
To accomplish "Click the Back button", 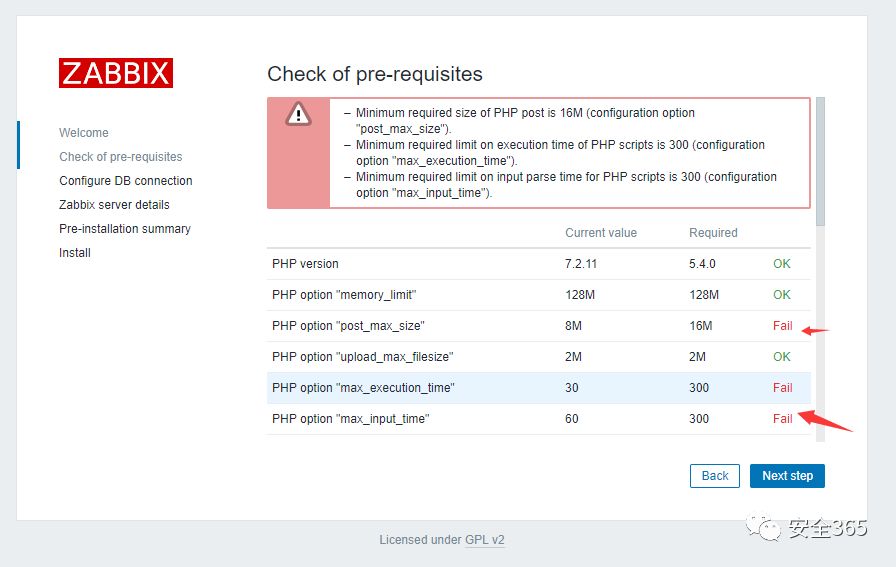I will coord(715,476).
